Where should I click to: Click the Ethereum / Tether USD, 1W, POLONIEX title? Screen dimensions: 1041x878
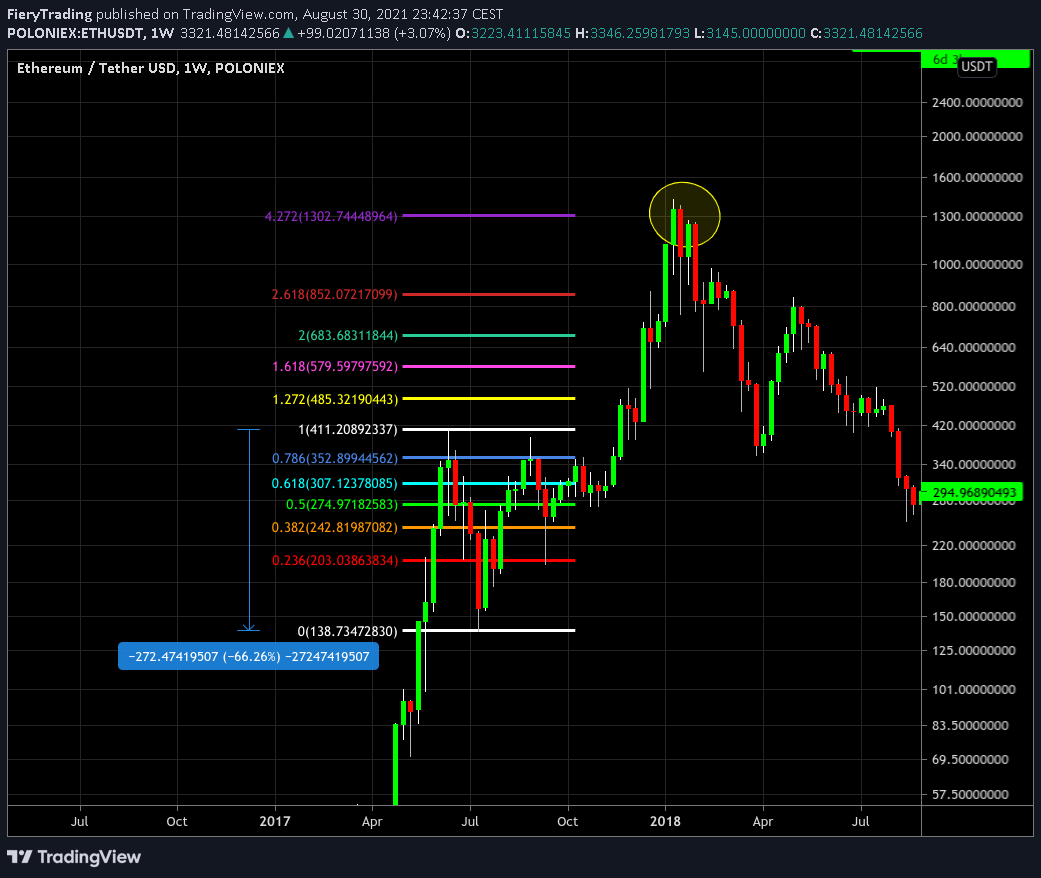[151, 68]
